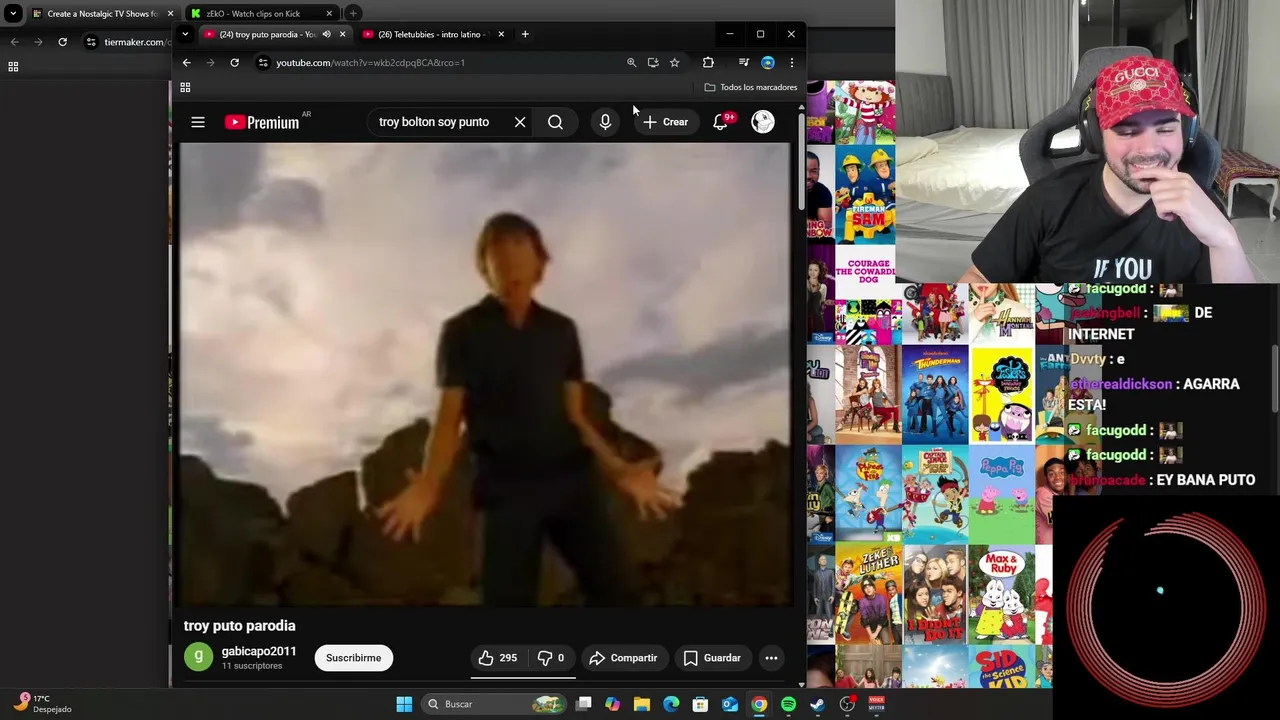Select The Thundermans show thumbnail
Screen dimensions: 1280x720
tap(935, 395)
